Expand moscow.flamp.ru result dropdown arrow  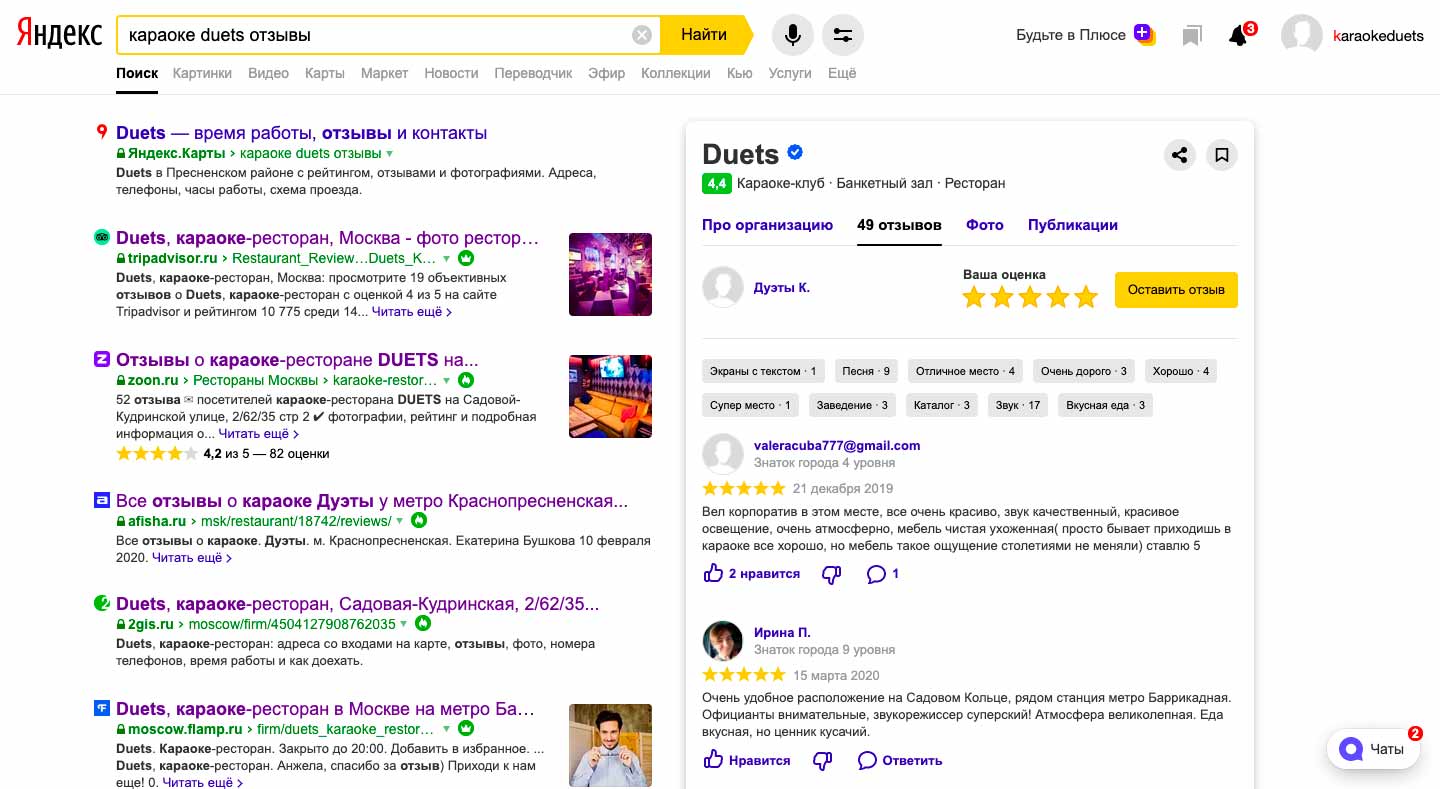click(x=447, y=729)
